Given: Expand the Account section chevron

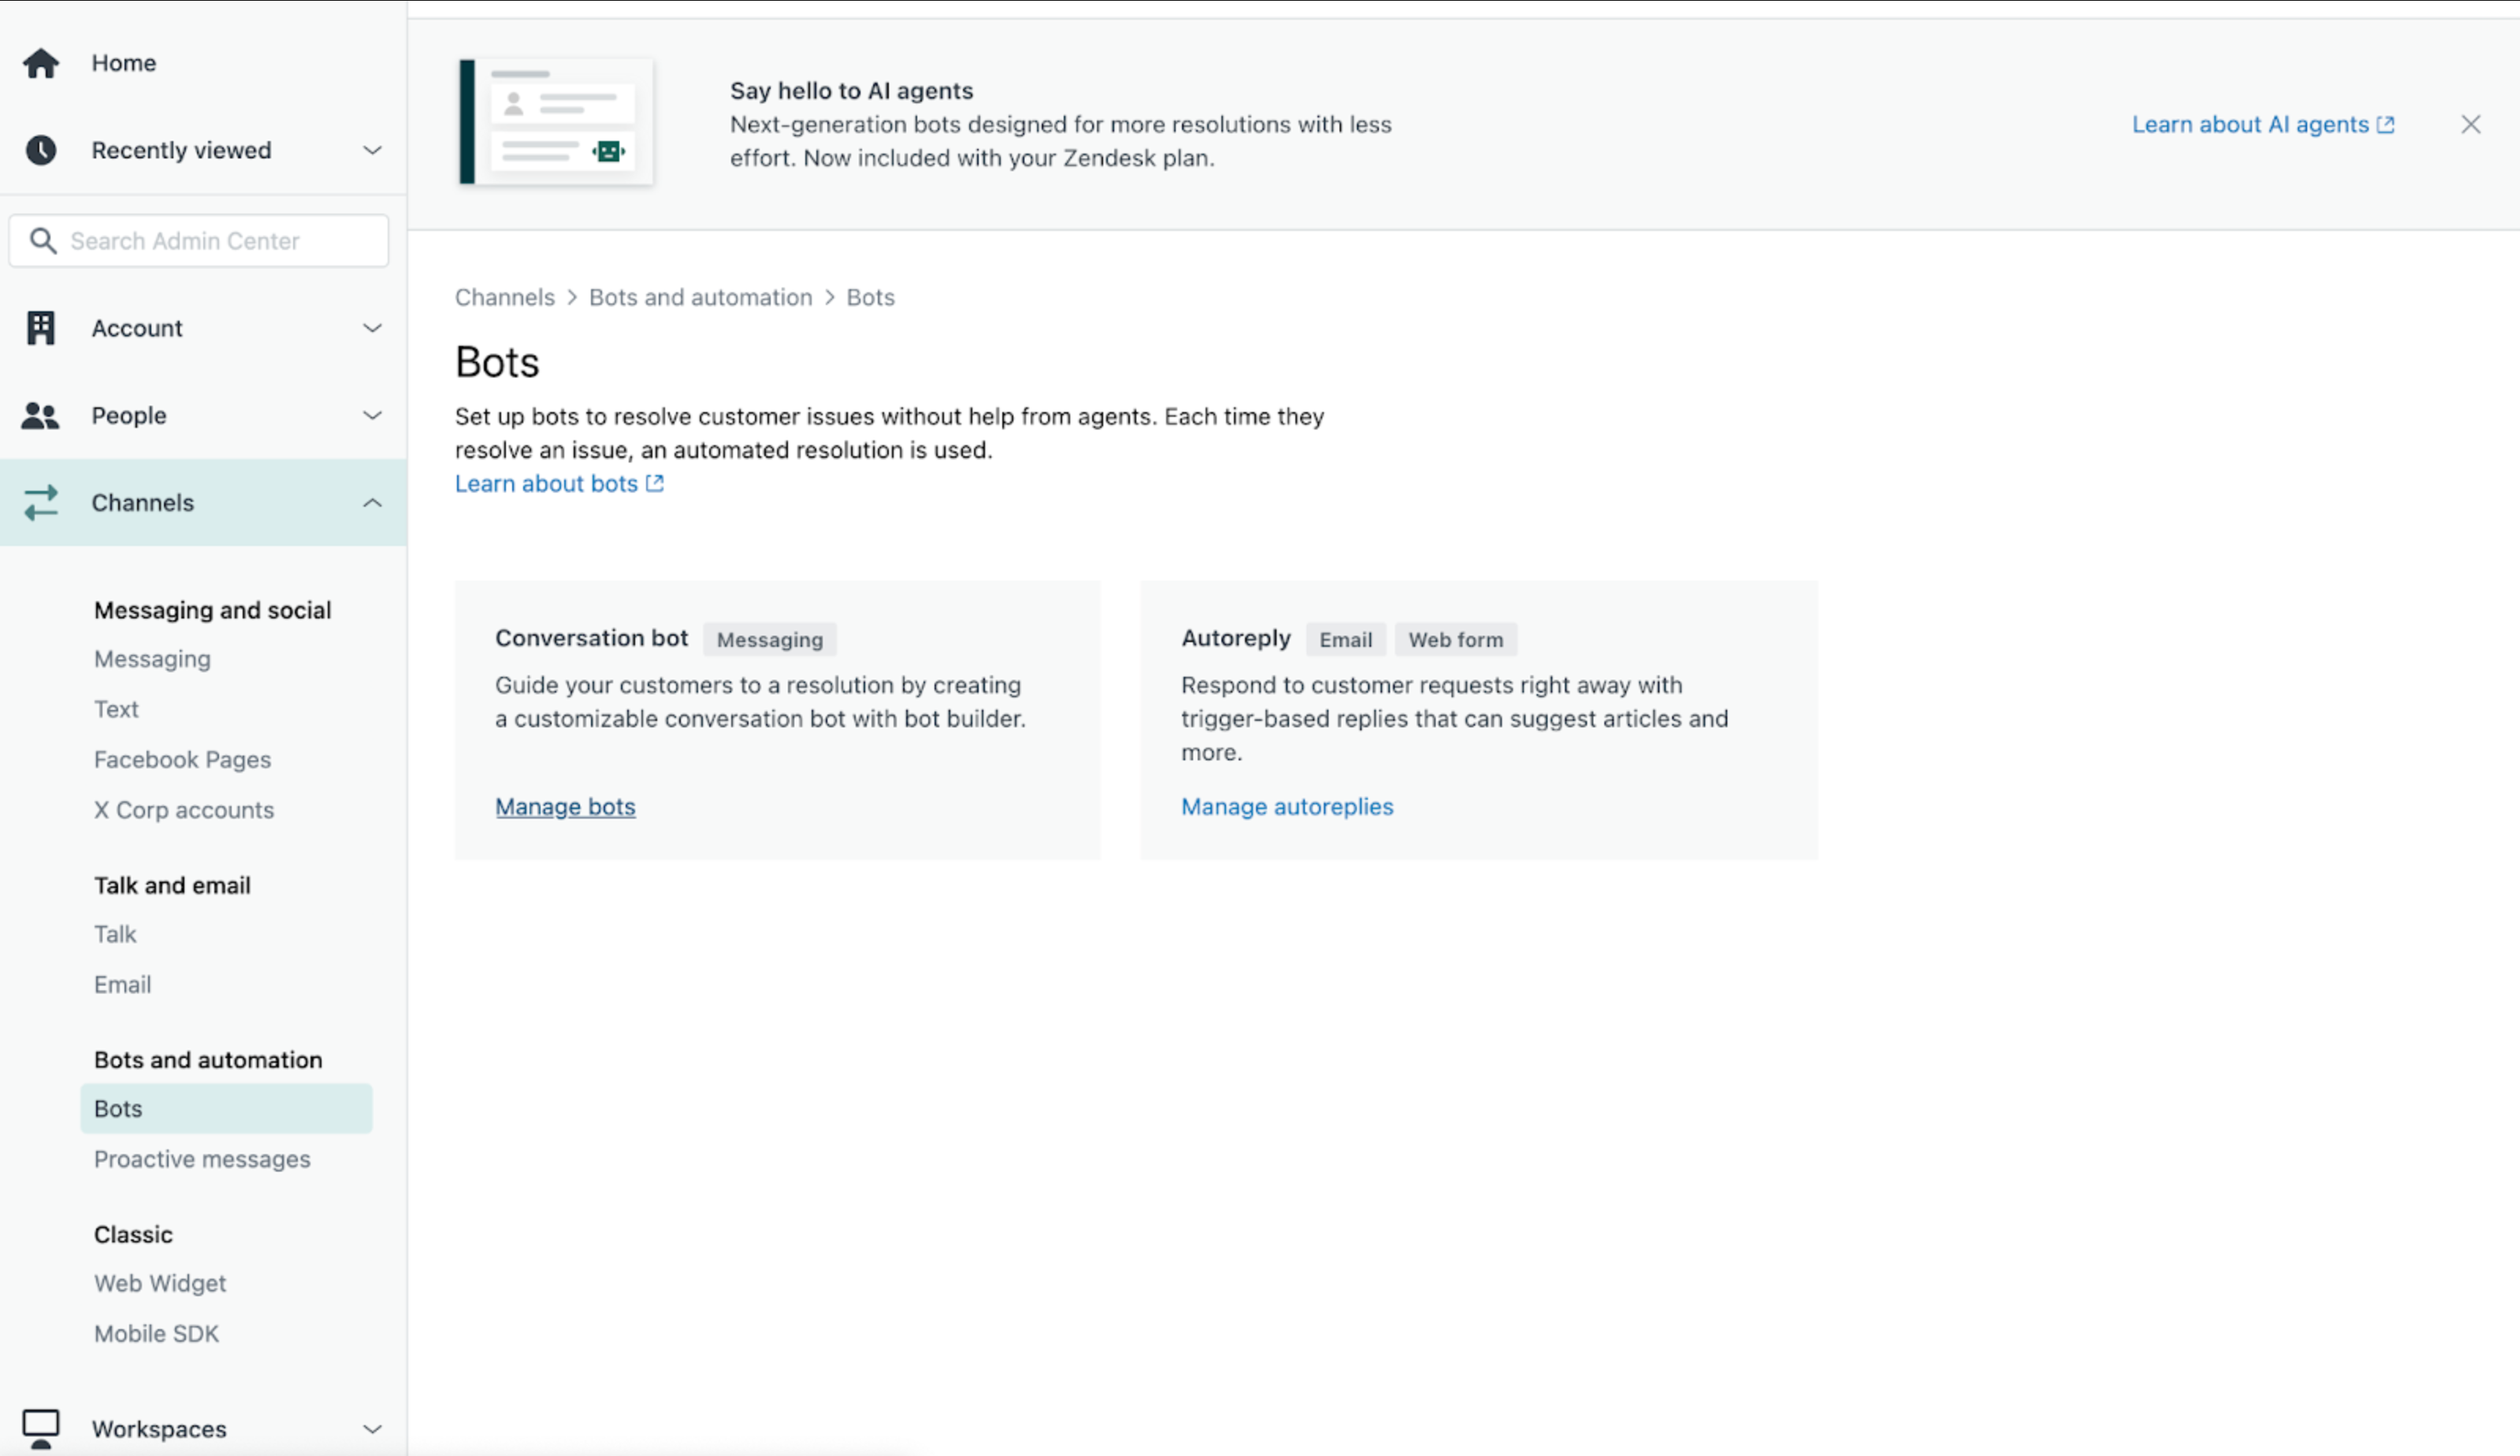Looking at the screenshot, I should [372, 328].
